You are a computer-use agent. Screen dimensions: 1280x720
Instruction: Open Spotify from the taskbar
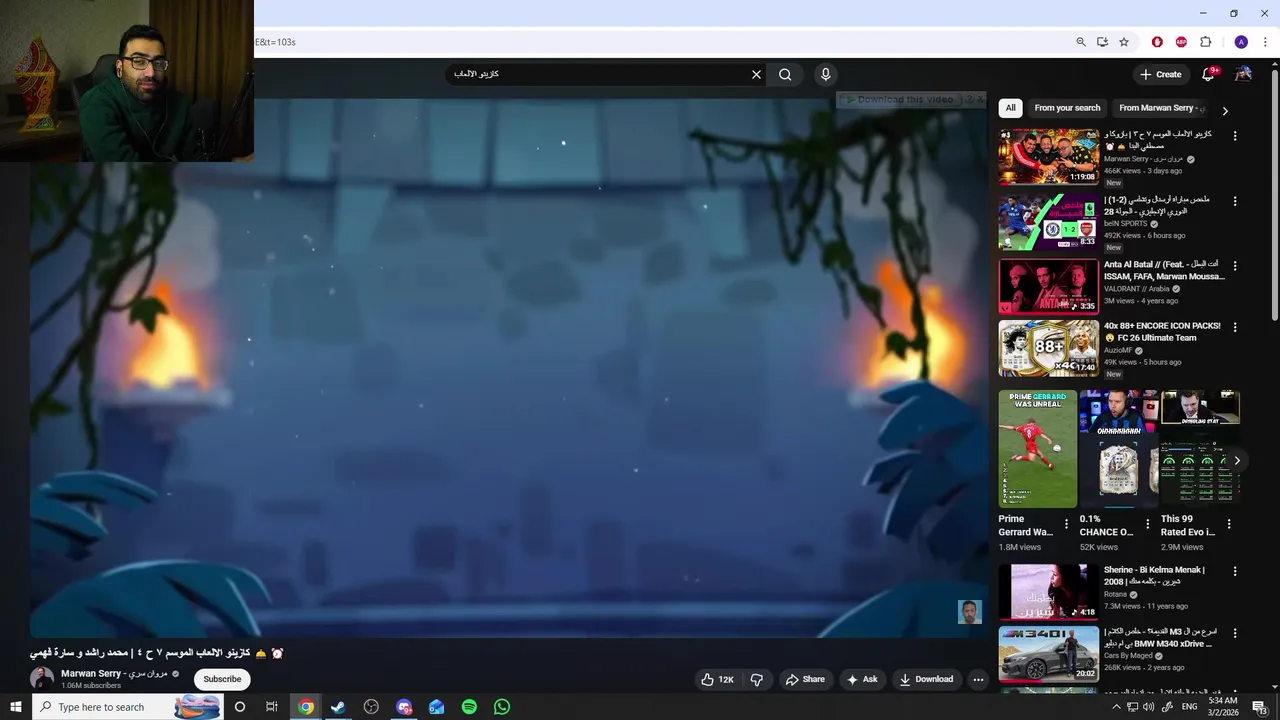pyautogui.click(x=469, y=707)
